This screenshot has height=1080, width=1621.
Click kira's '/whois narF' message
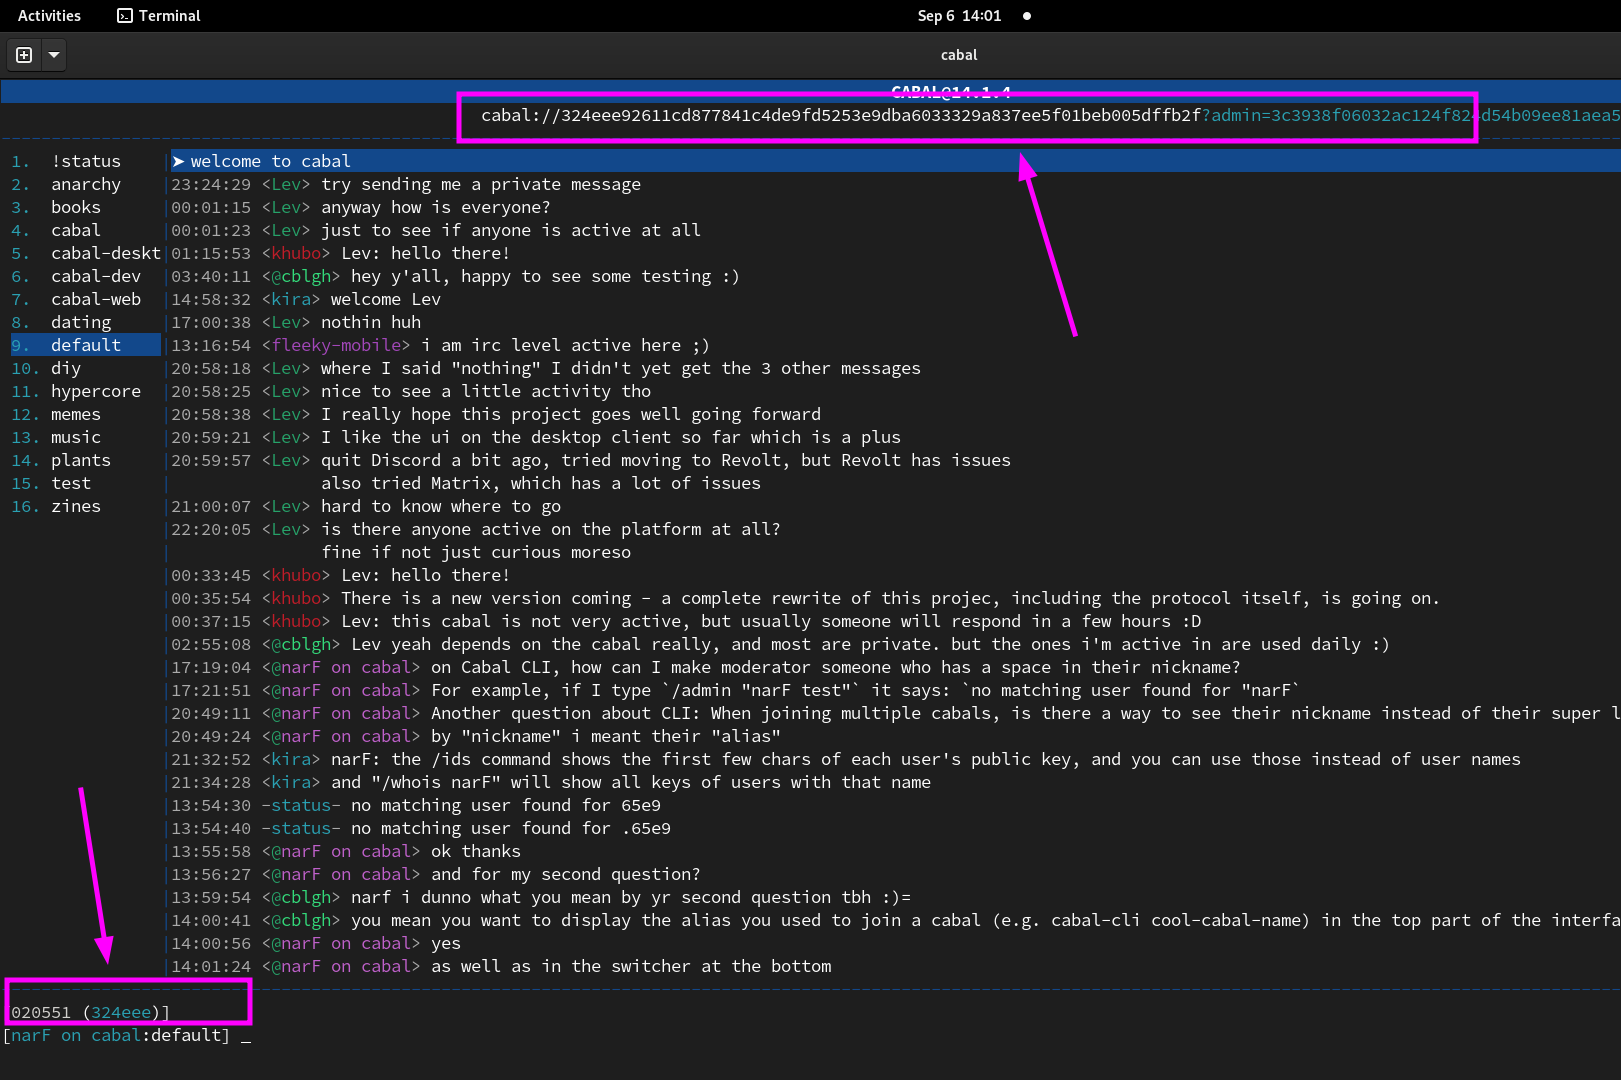click(x=631, y=782)
